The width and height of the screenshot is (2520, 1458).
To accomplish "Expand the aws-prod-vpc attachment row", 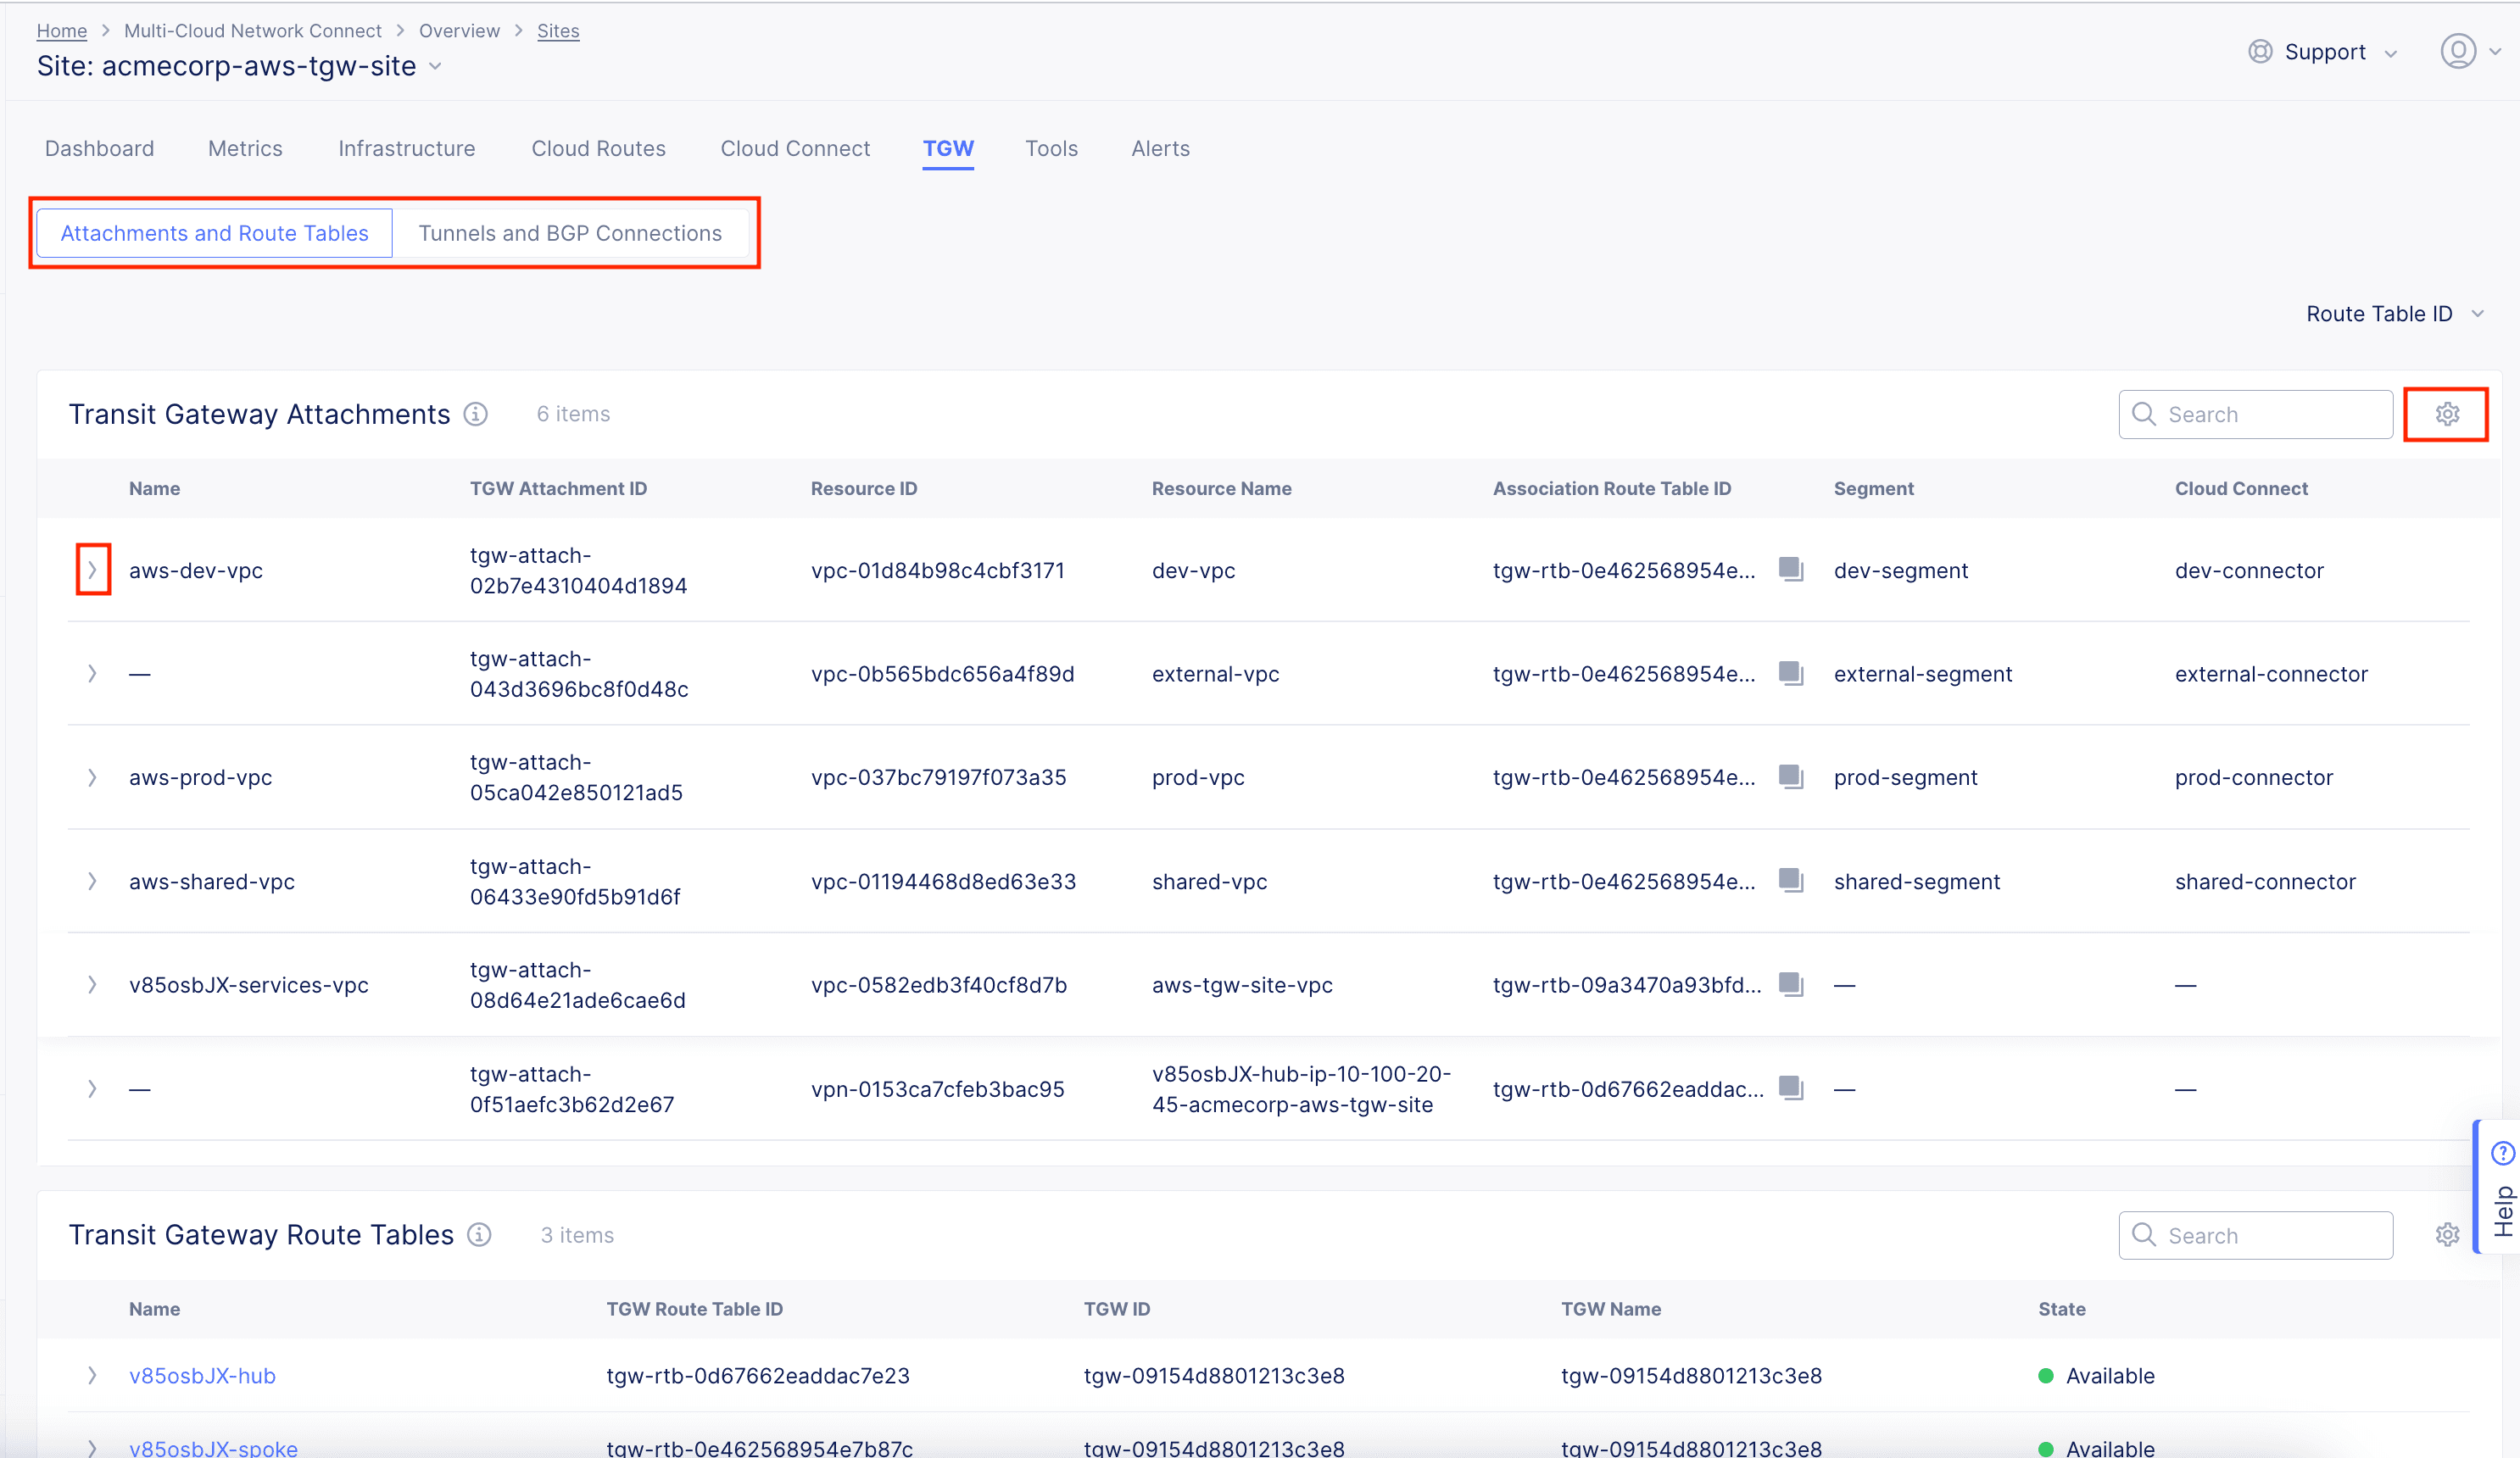I will [92, 778].
